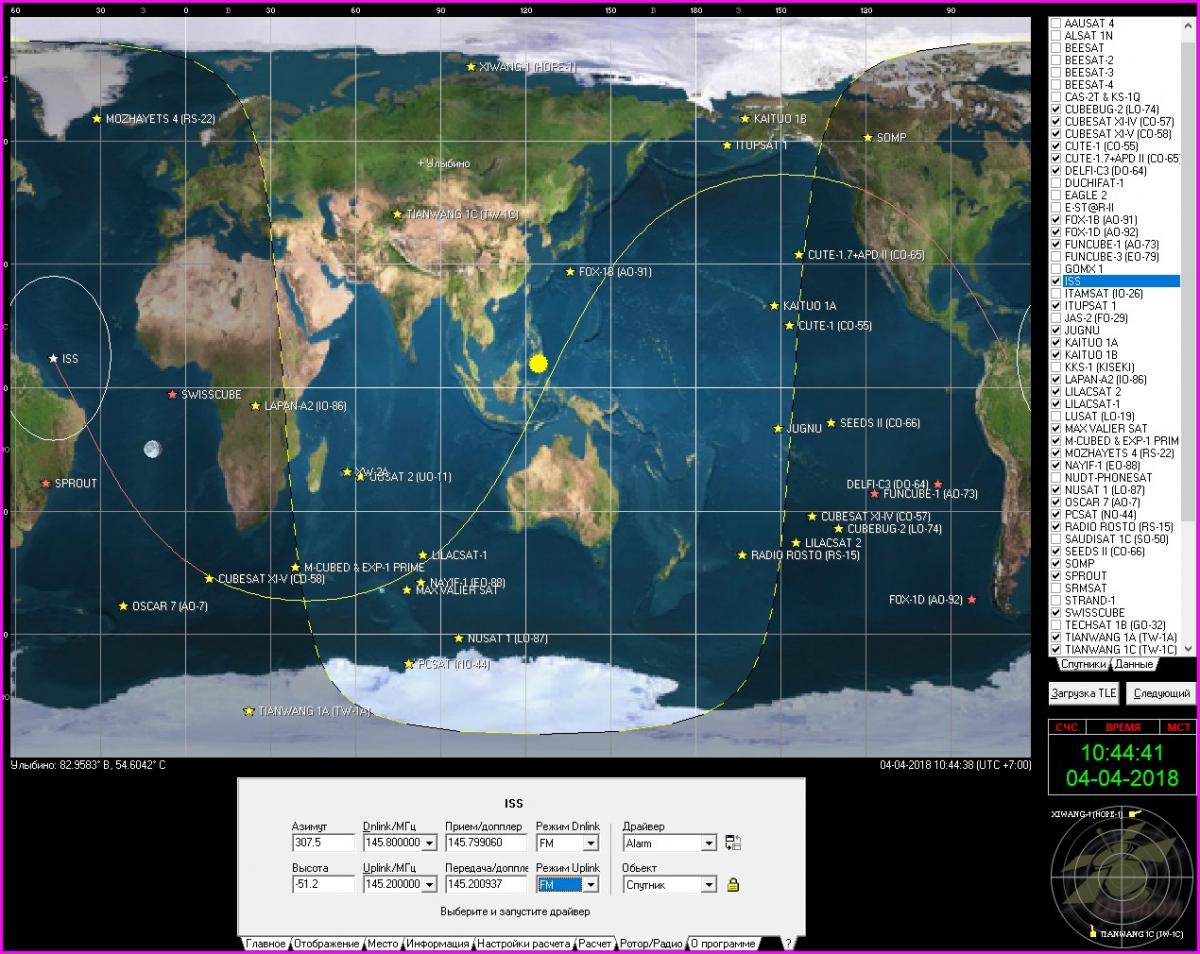
Task: Click the satellite list scrollbar down arrow
Action: pos(1187,649)
